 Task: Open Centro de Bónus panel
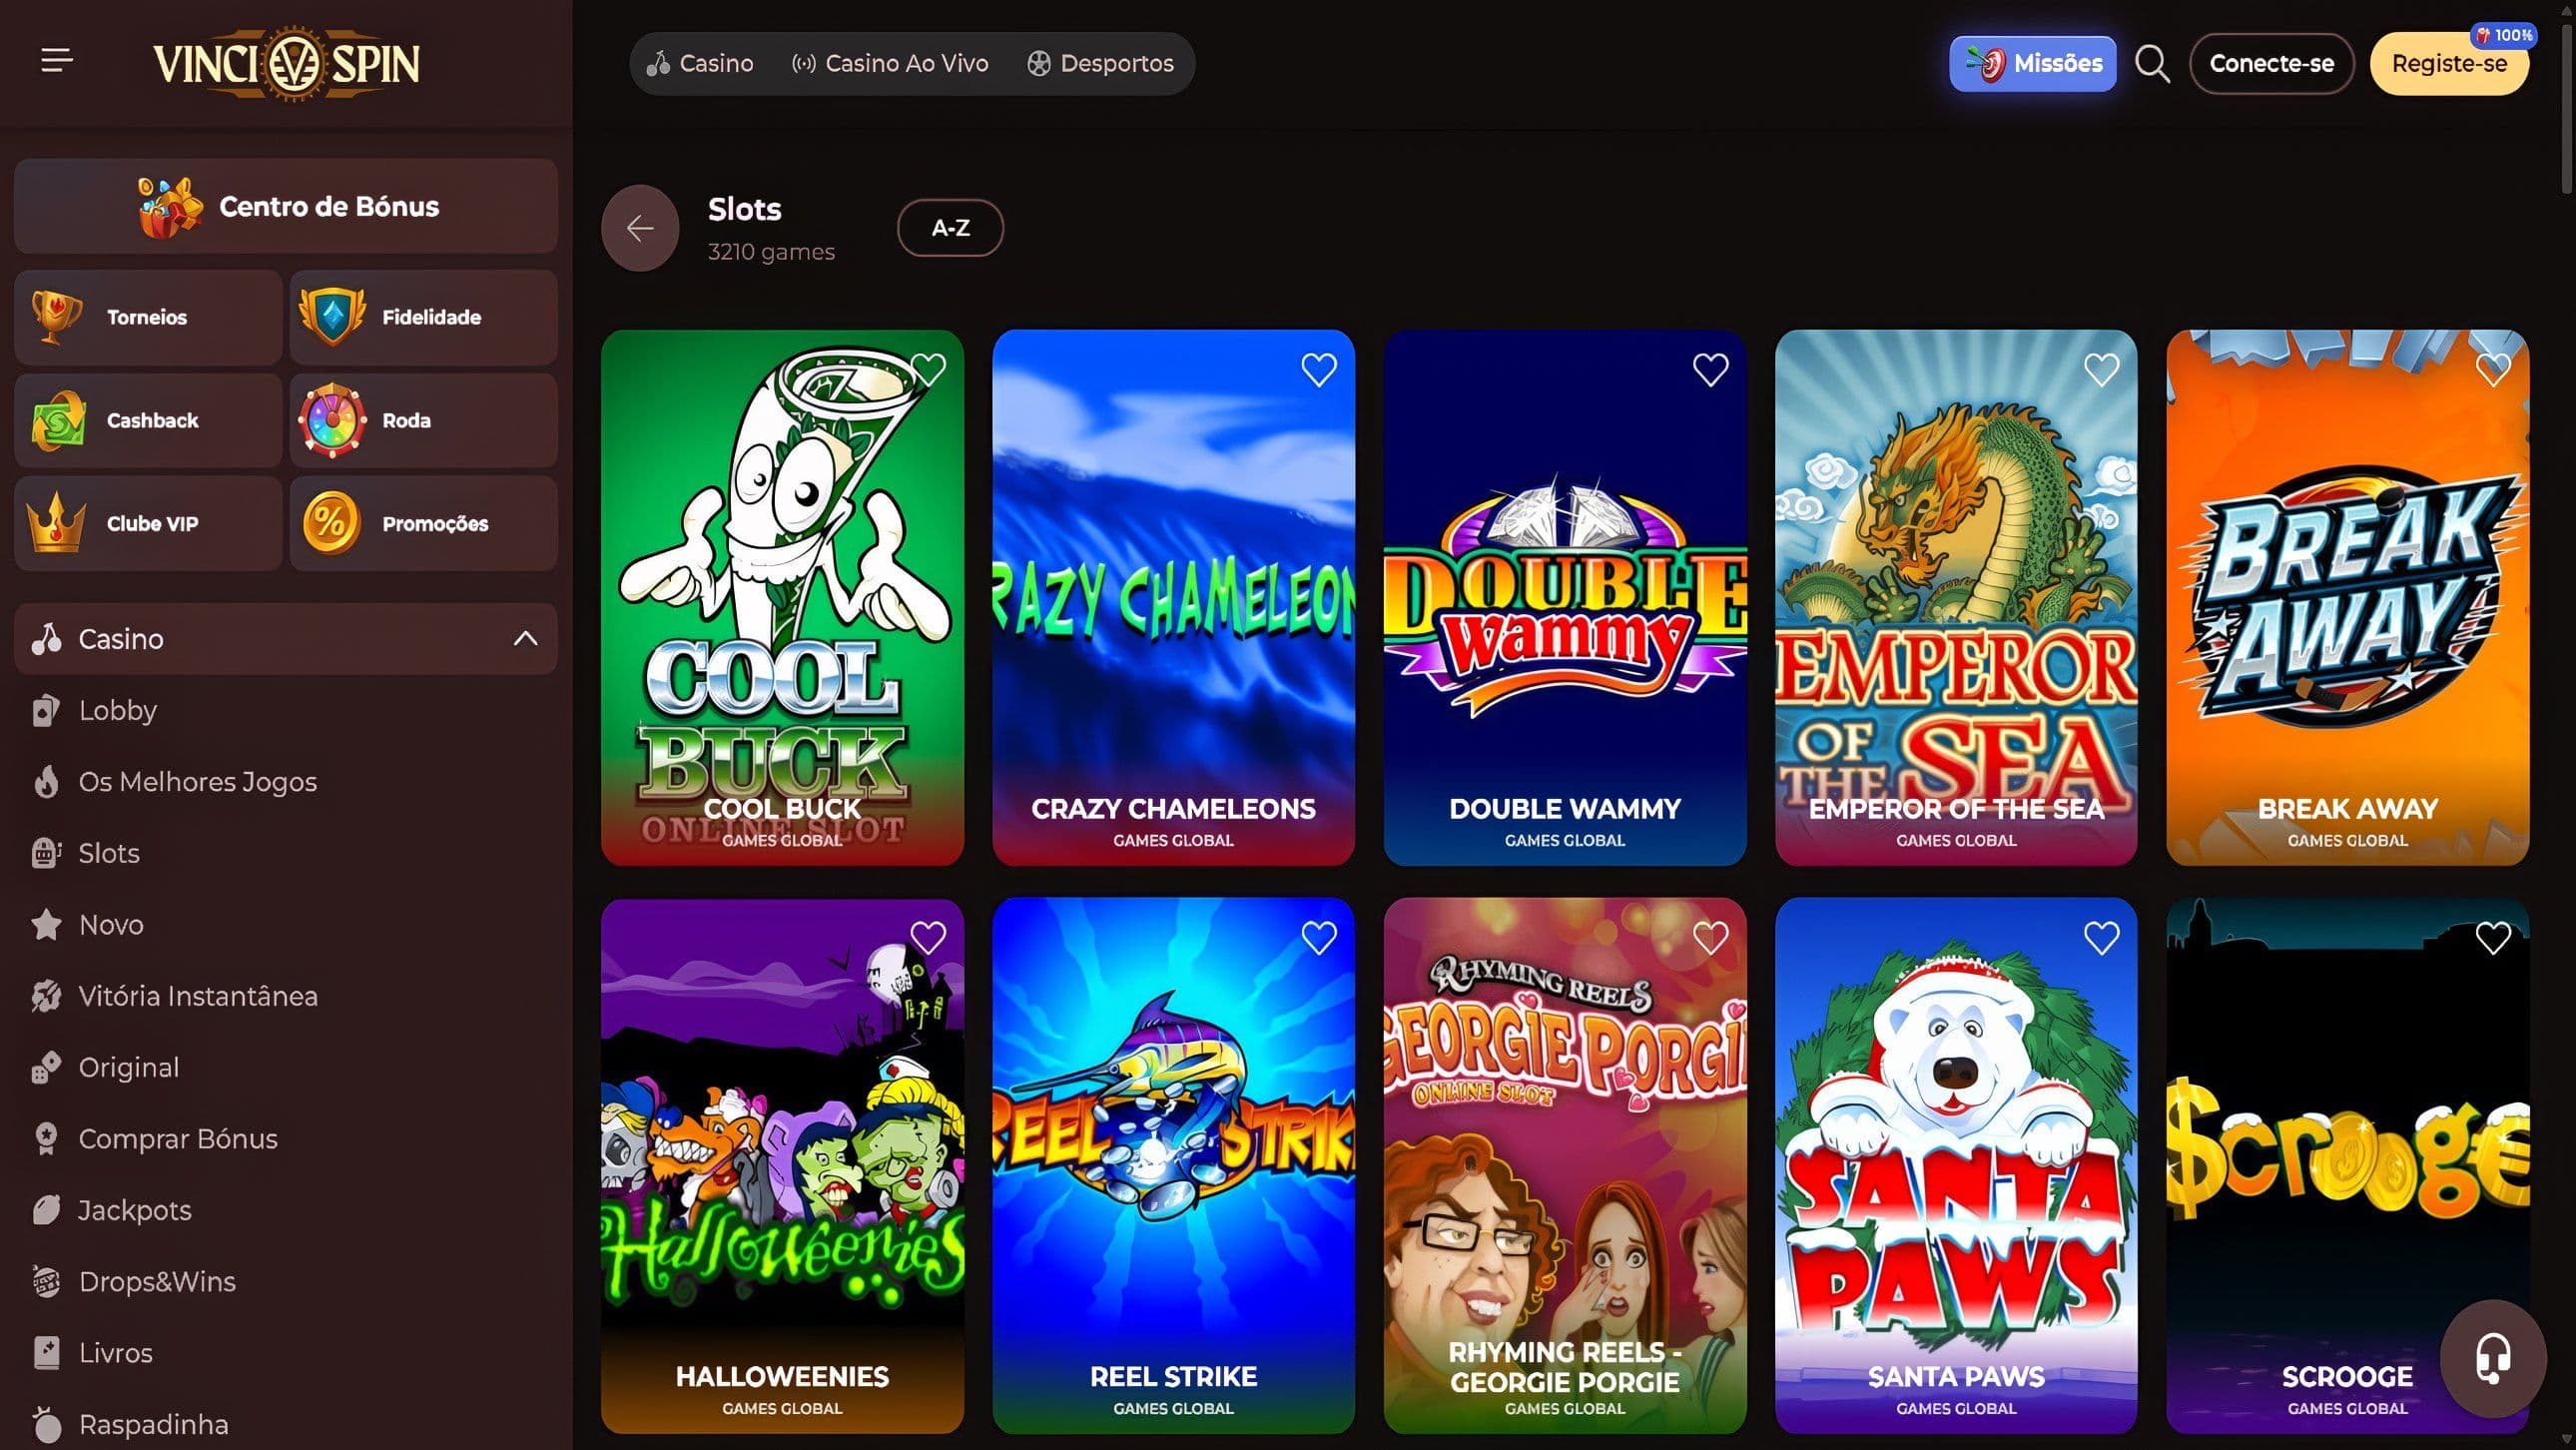(286, 206)
